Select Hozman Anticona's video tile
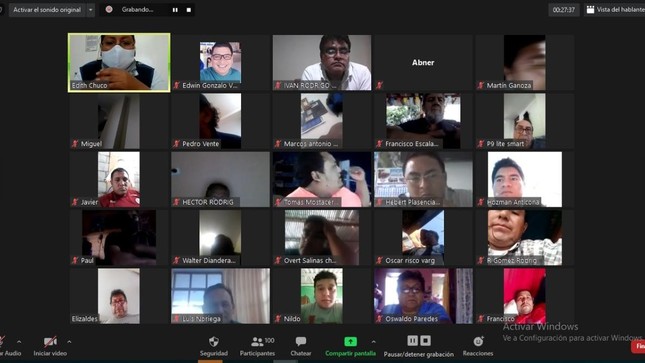The height and width of the screenshot is (363, 645). click(525, 179)
